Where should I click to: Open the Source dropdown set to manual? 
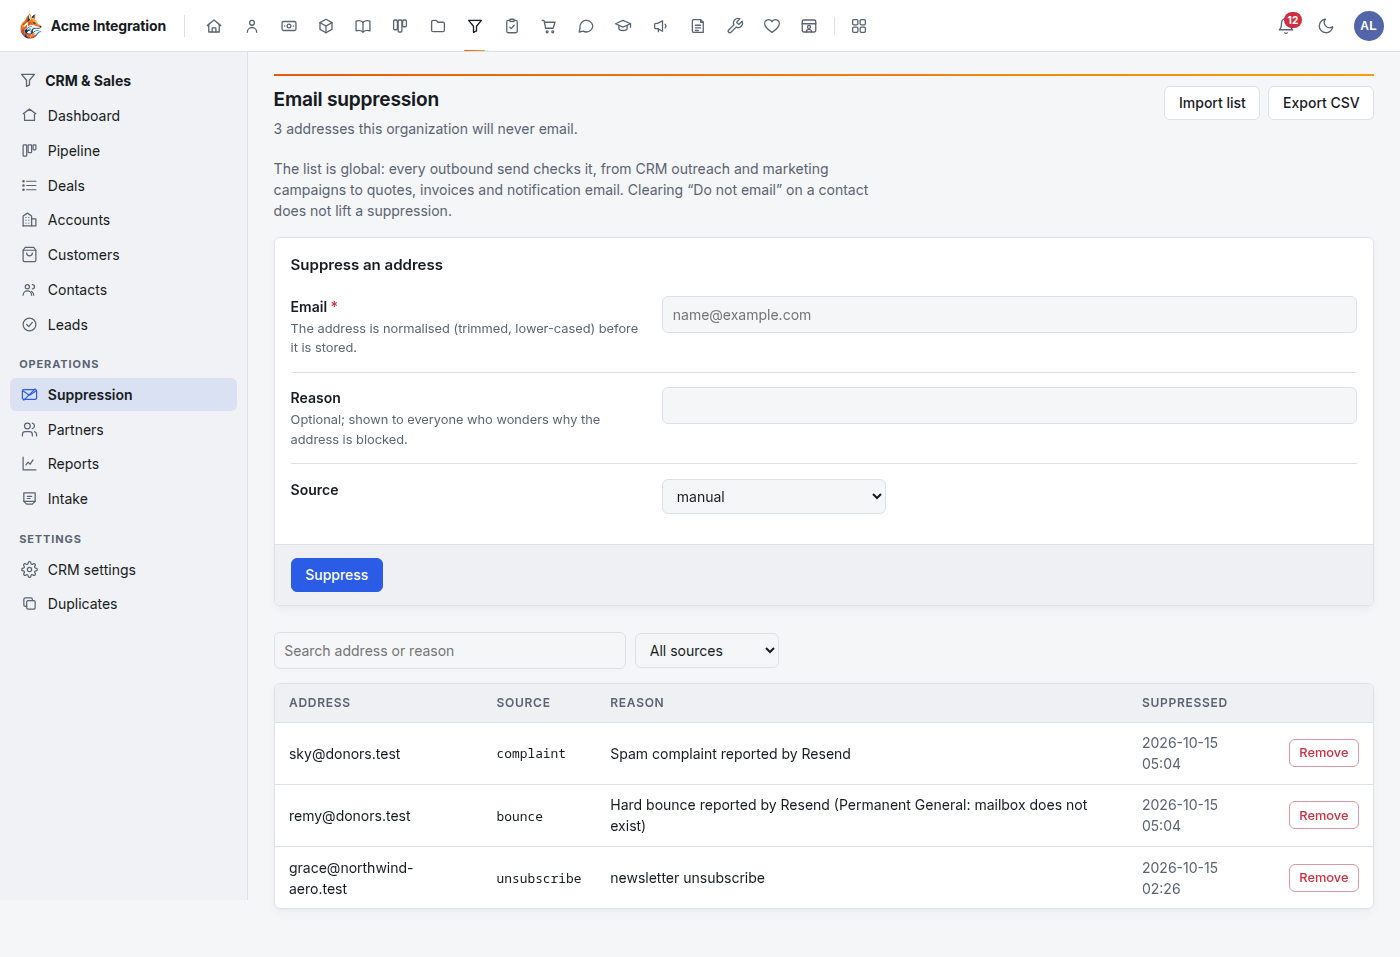coord(774,497)
